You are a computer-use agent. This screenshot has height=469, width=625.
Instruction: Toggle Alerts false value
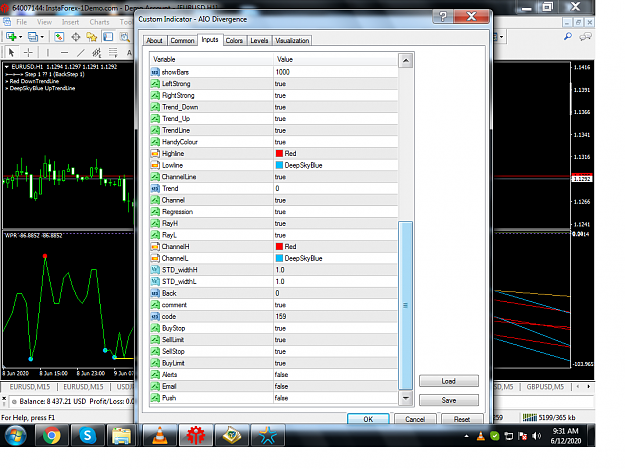click(x=336, y=375)
